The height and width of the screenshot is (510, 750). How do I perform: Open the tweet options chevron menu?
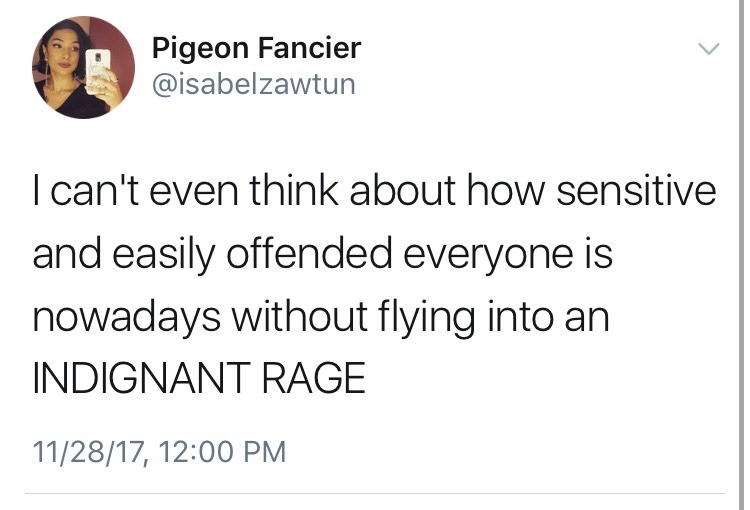pos(708,49)
